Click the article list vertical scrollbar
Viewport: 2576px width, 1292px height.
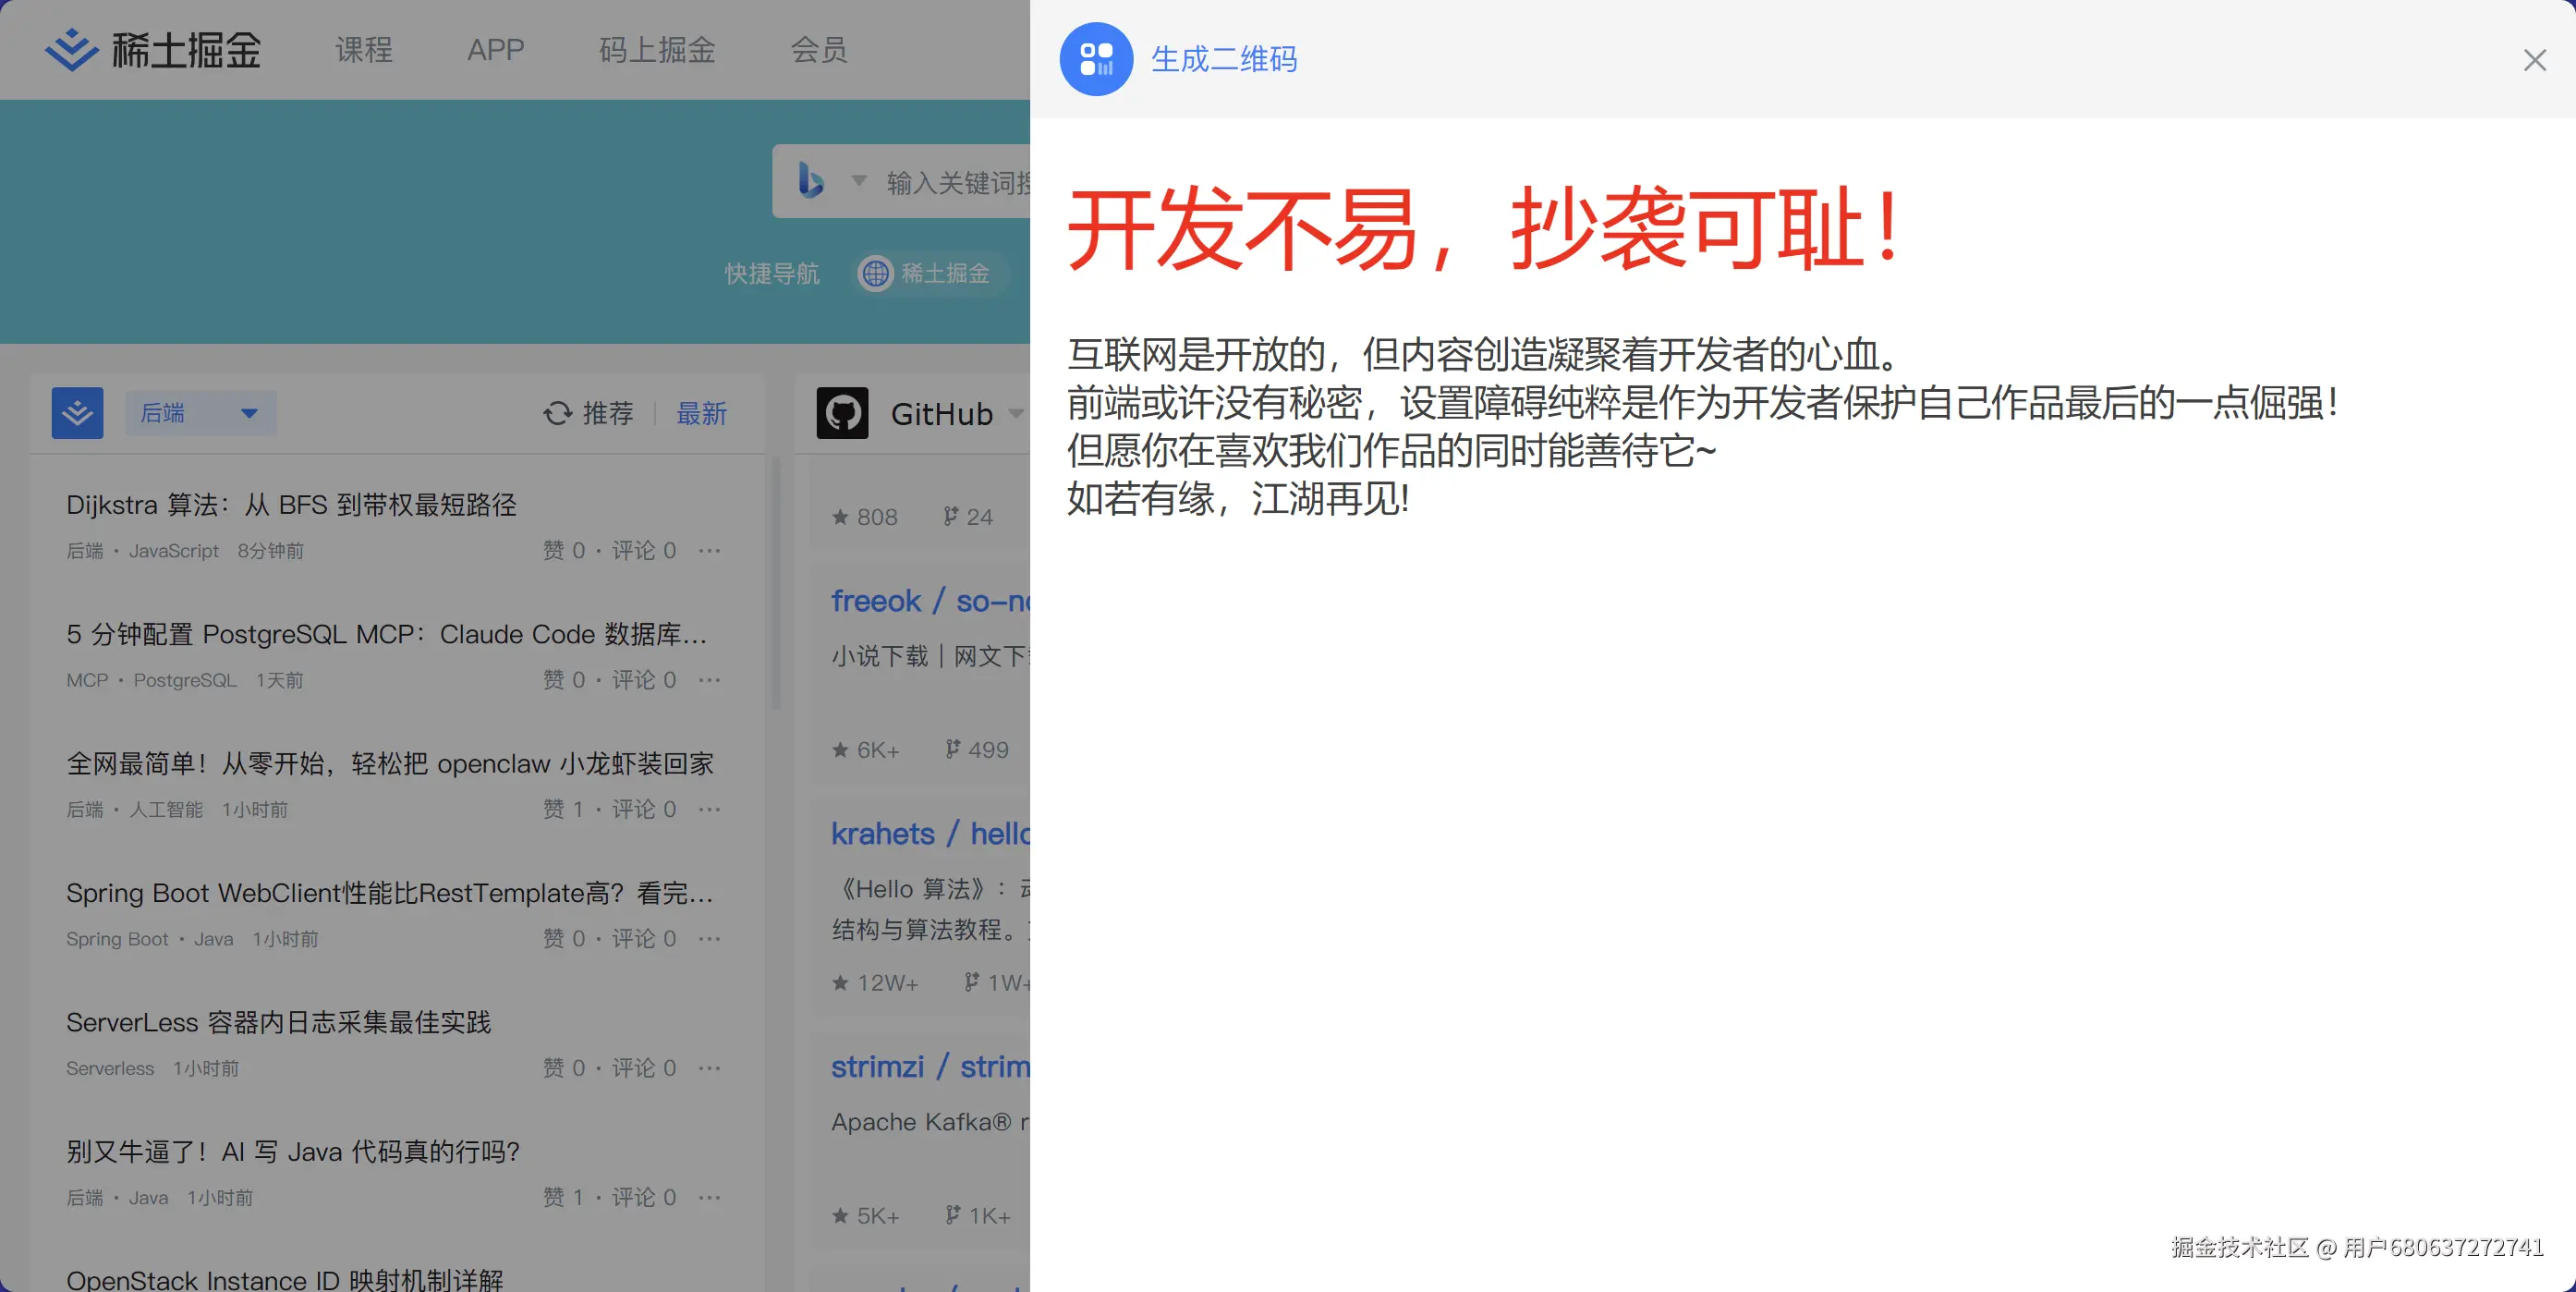click(775, 585)
